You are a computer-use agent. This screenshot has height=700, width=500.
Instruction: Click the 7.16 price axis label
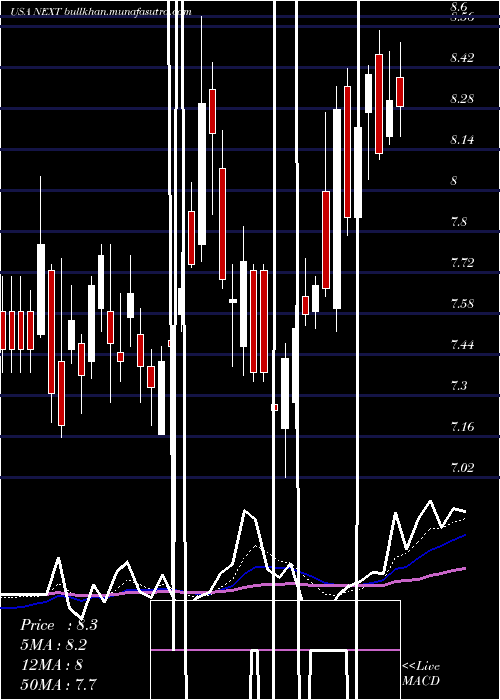pyautogui.click(x=462, y=427)
